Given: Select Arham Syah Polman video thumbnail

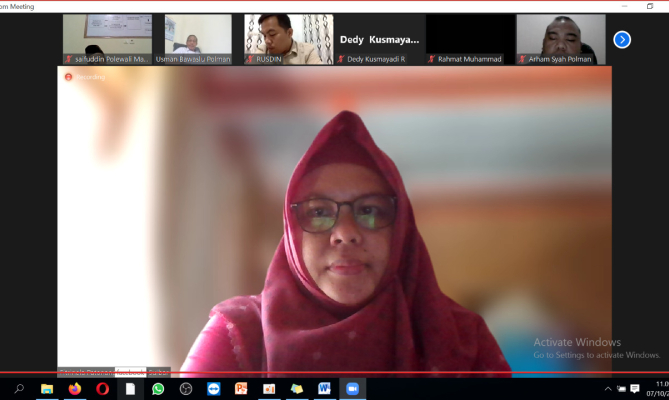Looking at the screenshot, I should [x=561, y=39].
